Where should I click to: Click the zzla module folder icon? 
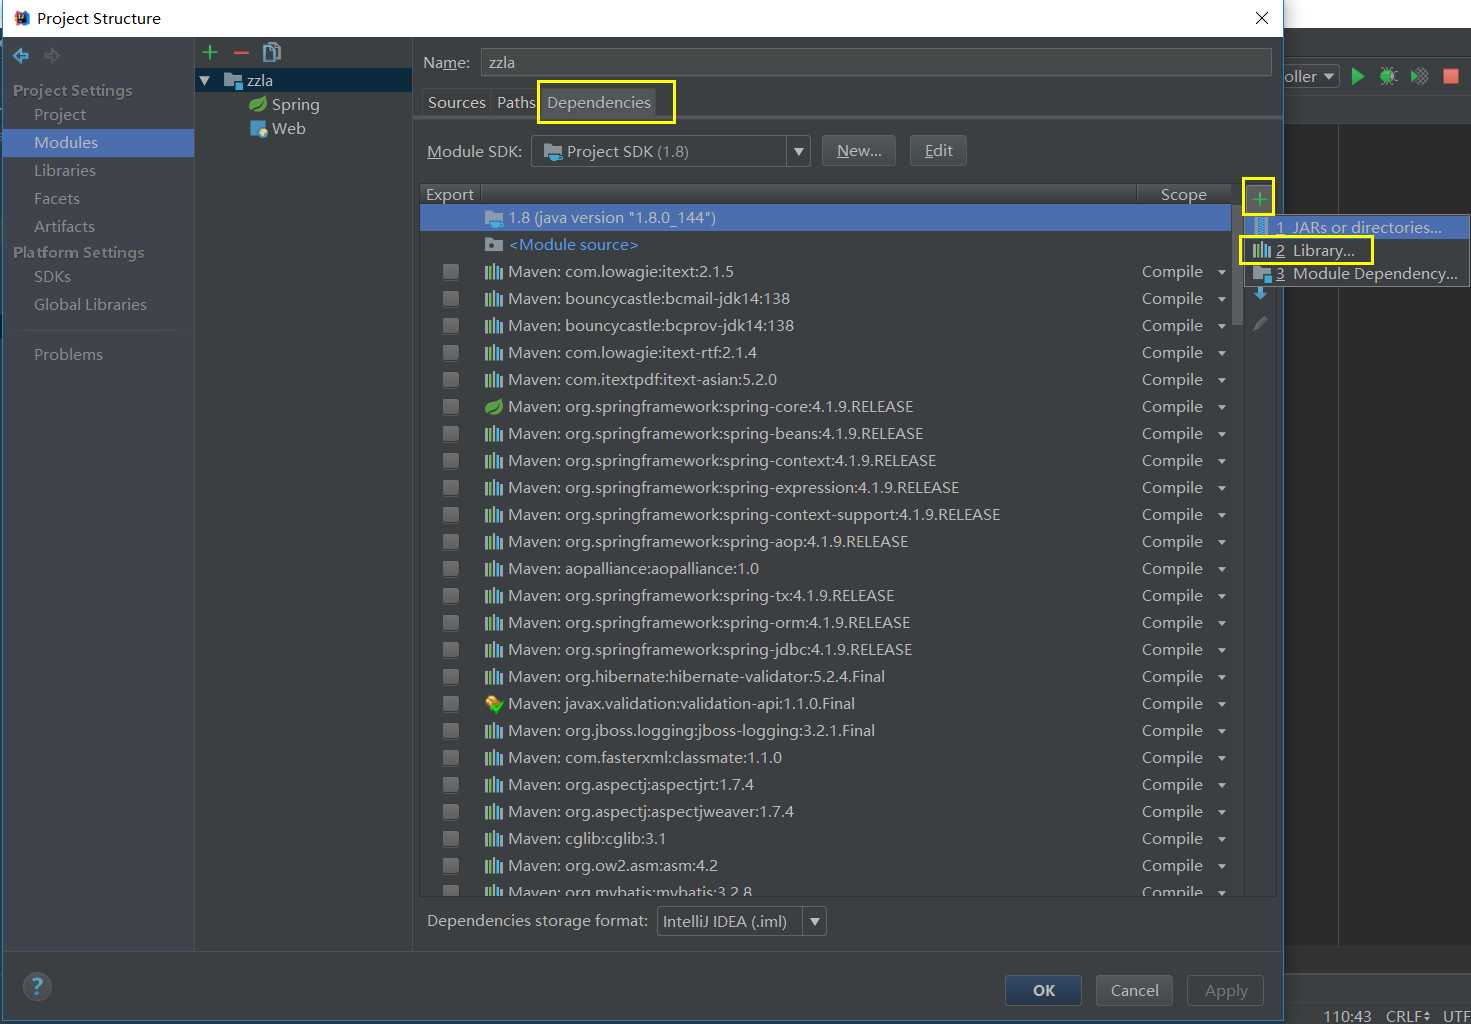pyautogui.click(x=233, y=80)
